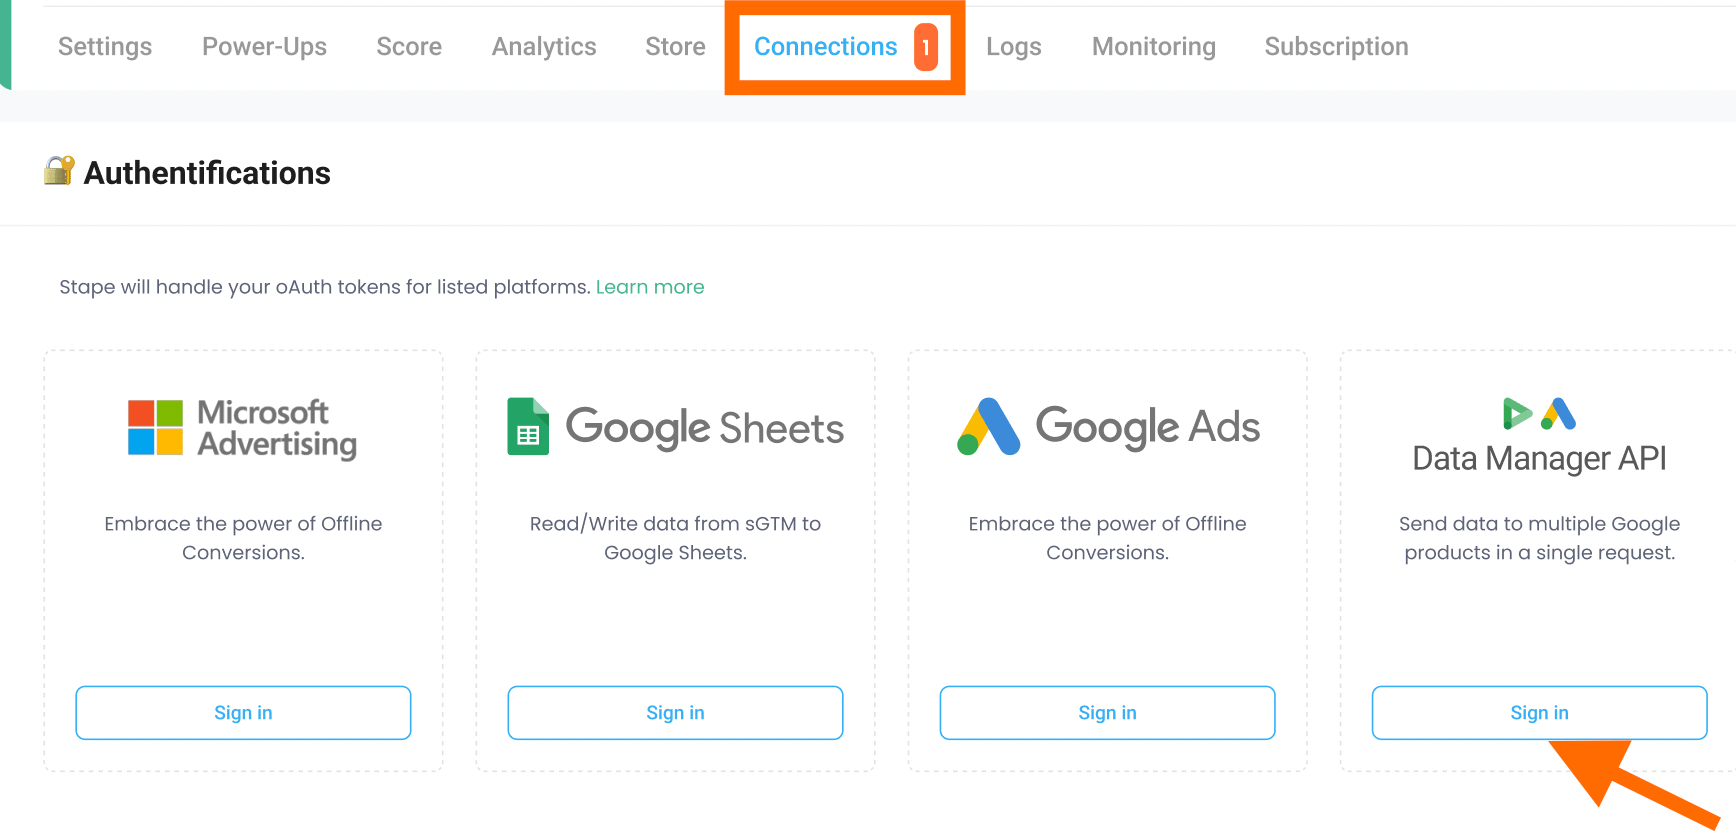
Task: Open the Settings tab
Action: click(x=105, y=47)
